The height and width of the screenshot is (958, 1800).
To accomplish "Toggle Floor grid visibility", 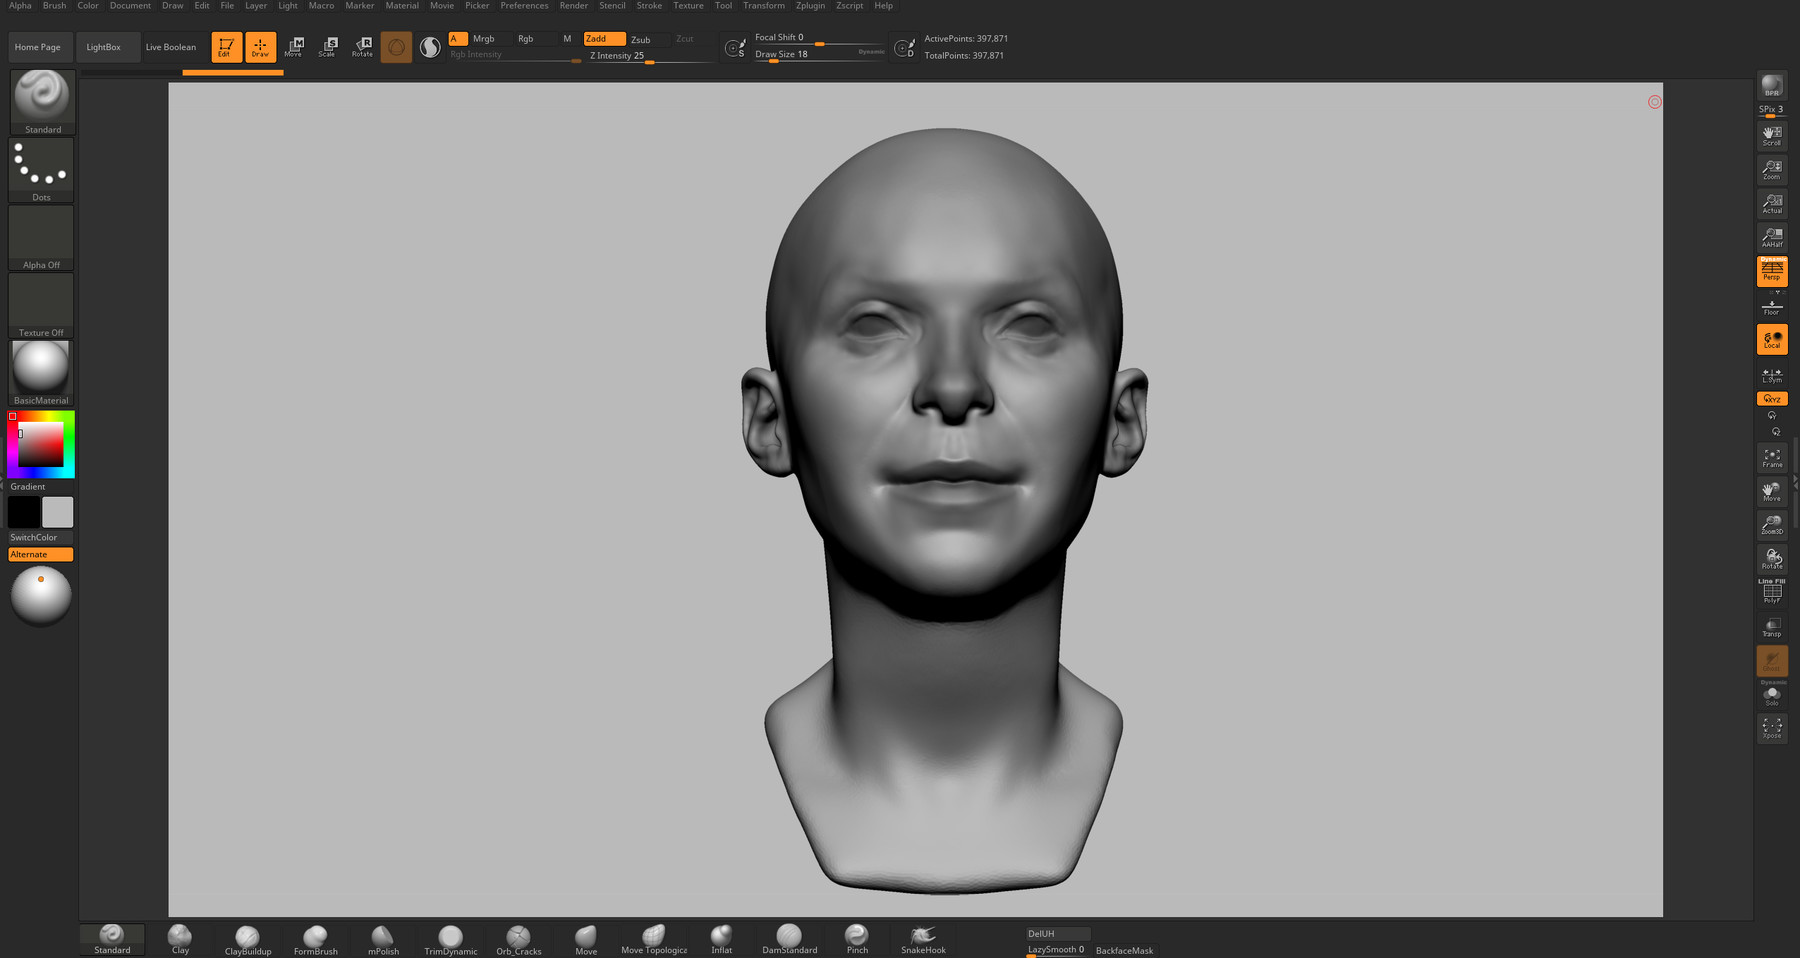I will click(1771, 305).
